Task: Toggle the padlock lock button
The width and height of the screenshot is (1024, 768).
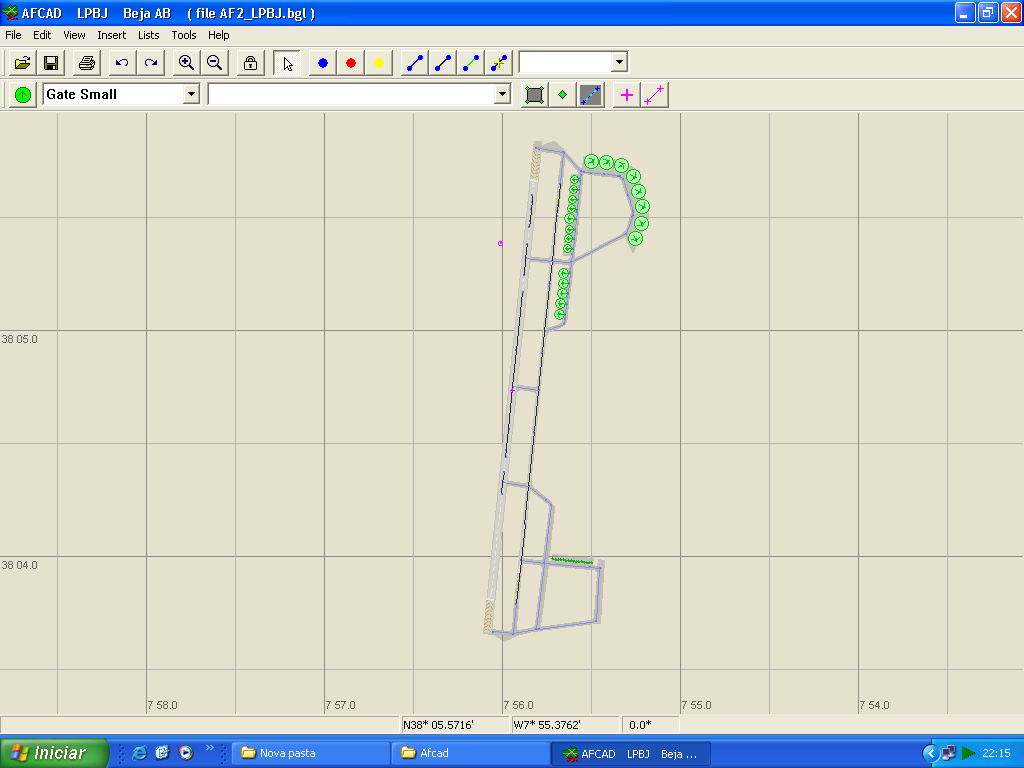Action: pyautogui.click(x=250, y=63)
